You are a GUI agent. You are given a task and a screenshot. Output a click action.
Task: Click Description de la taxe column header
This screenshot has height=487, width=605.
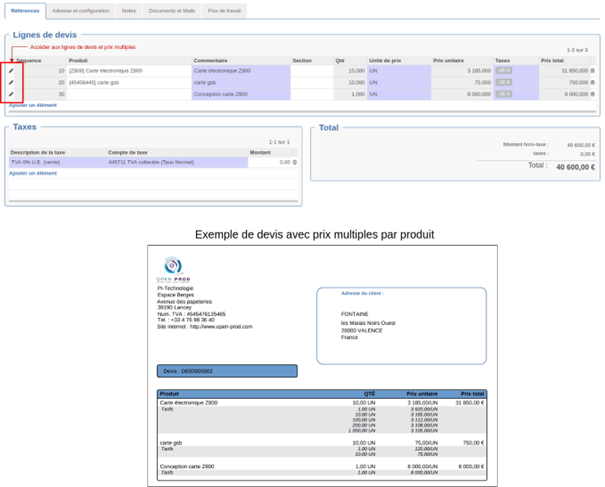click(37, 152)
